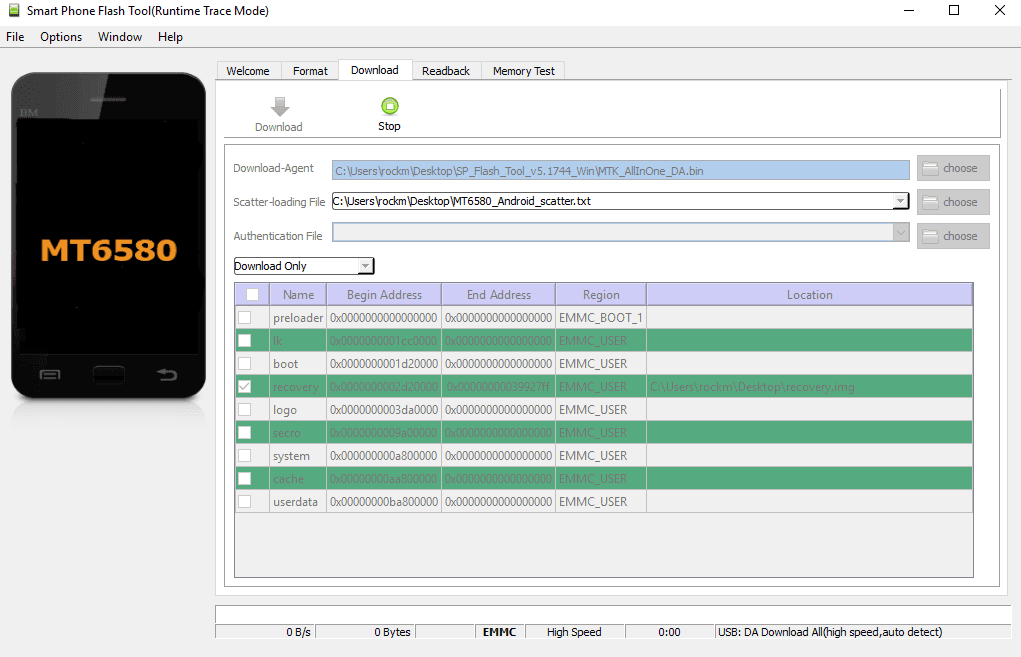Click the progress bar above status bar
The height and width of the screenshot is (657, 1021).
coord(613,614)
